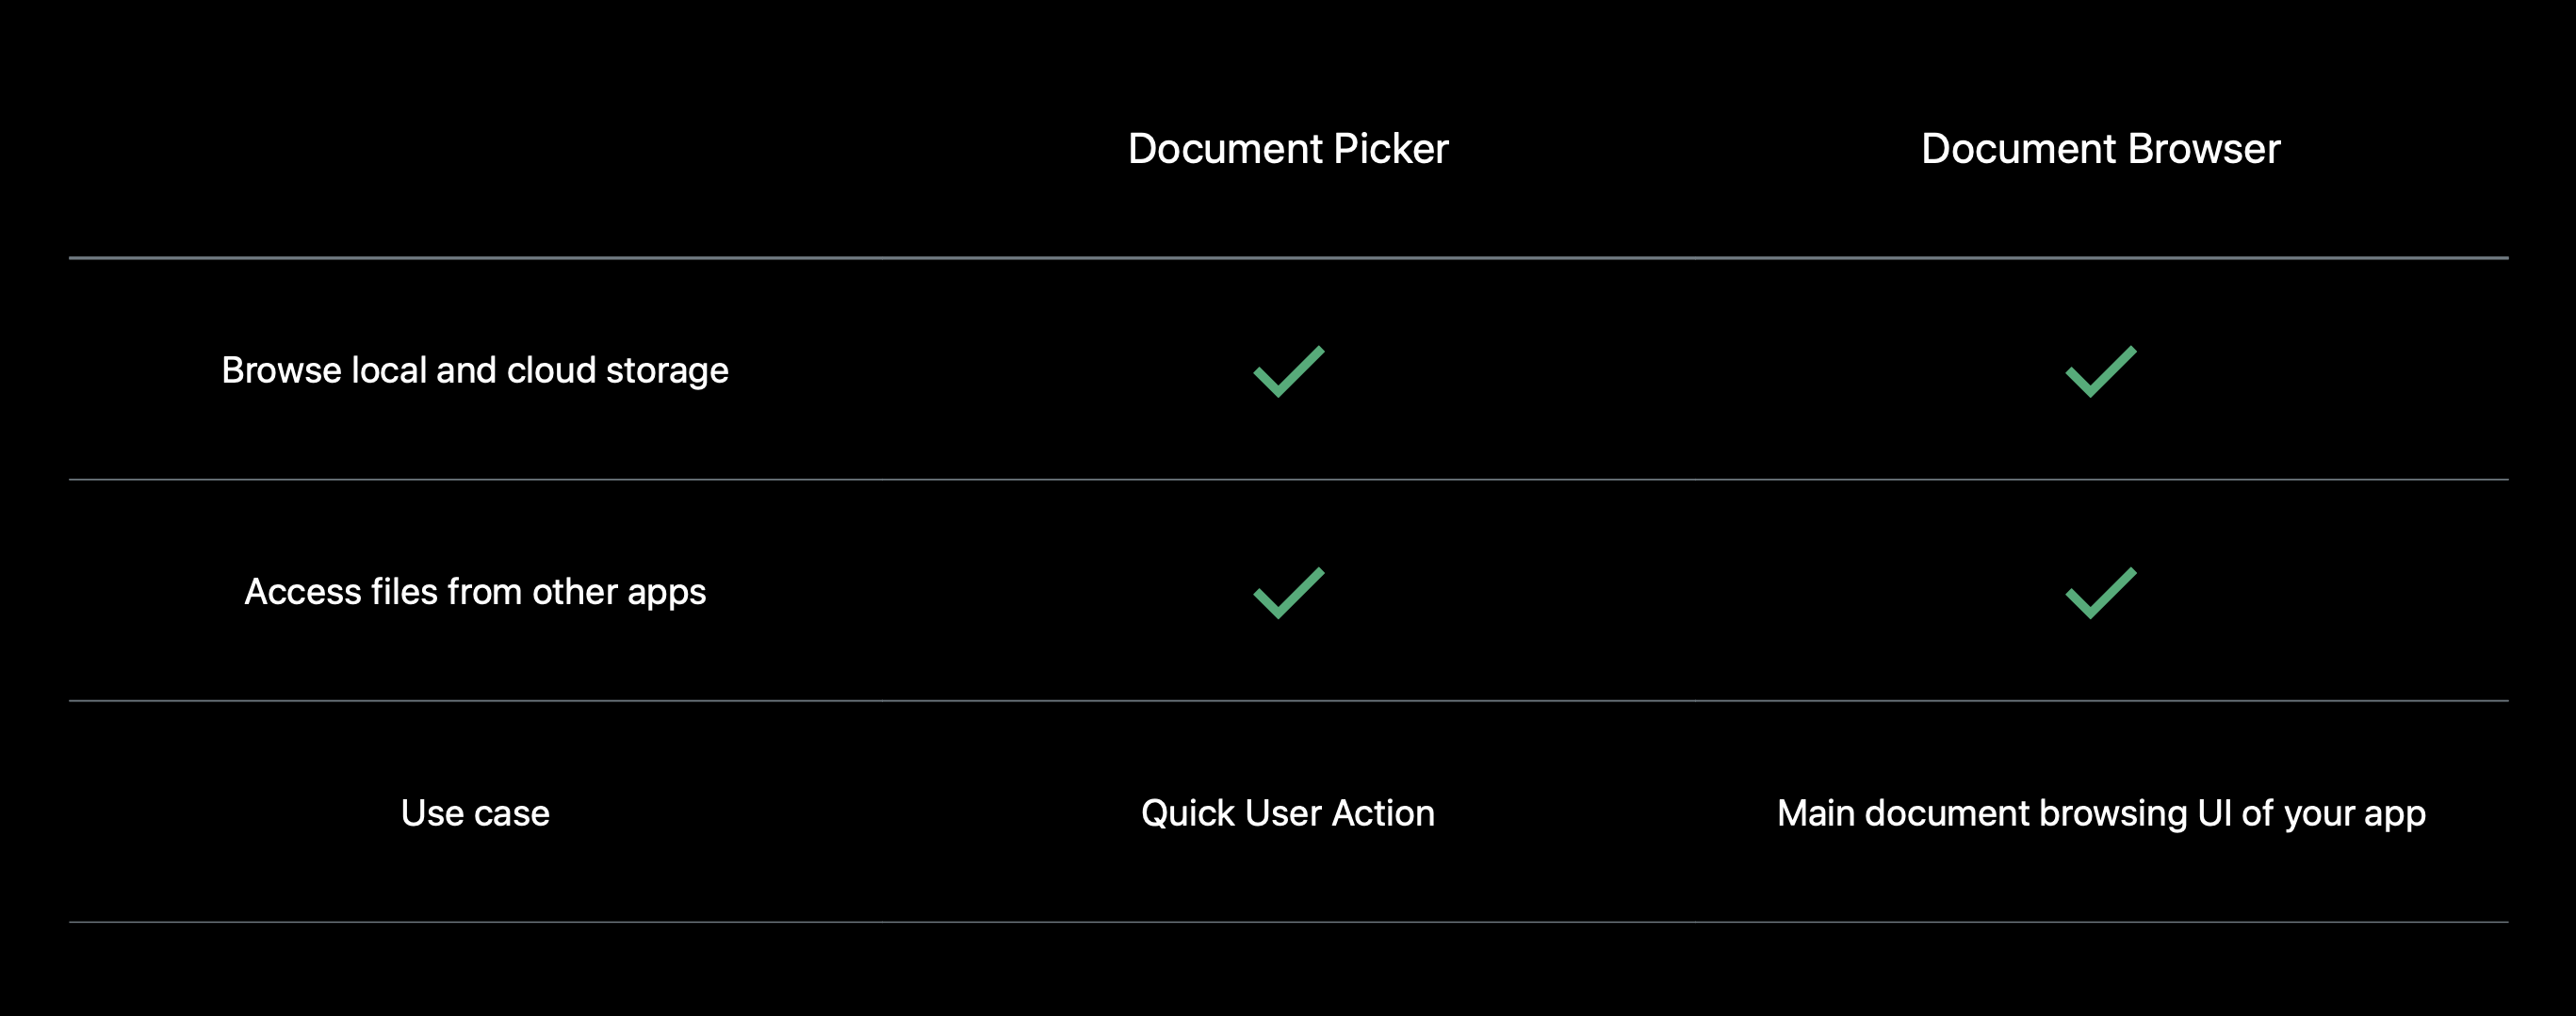
Task: Click the Access files from other apps label
Action: 475,592
